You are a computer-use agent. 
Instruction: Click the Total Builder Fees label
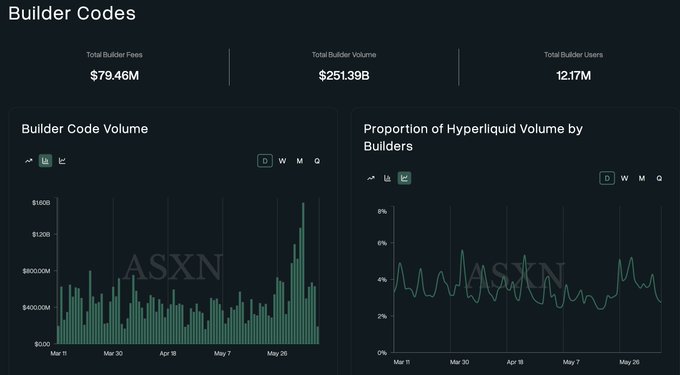pos(114,55)
